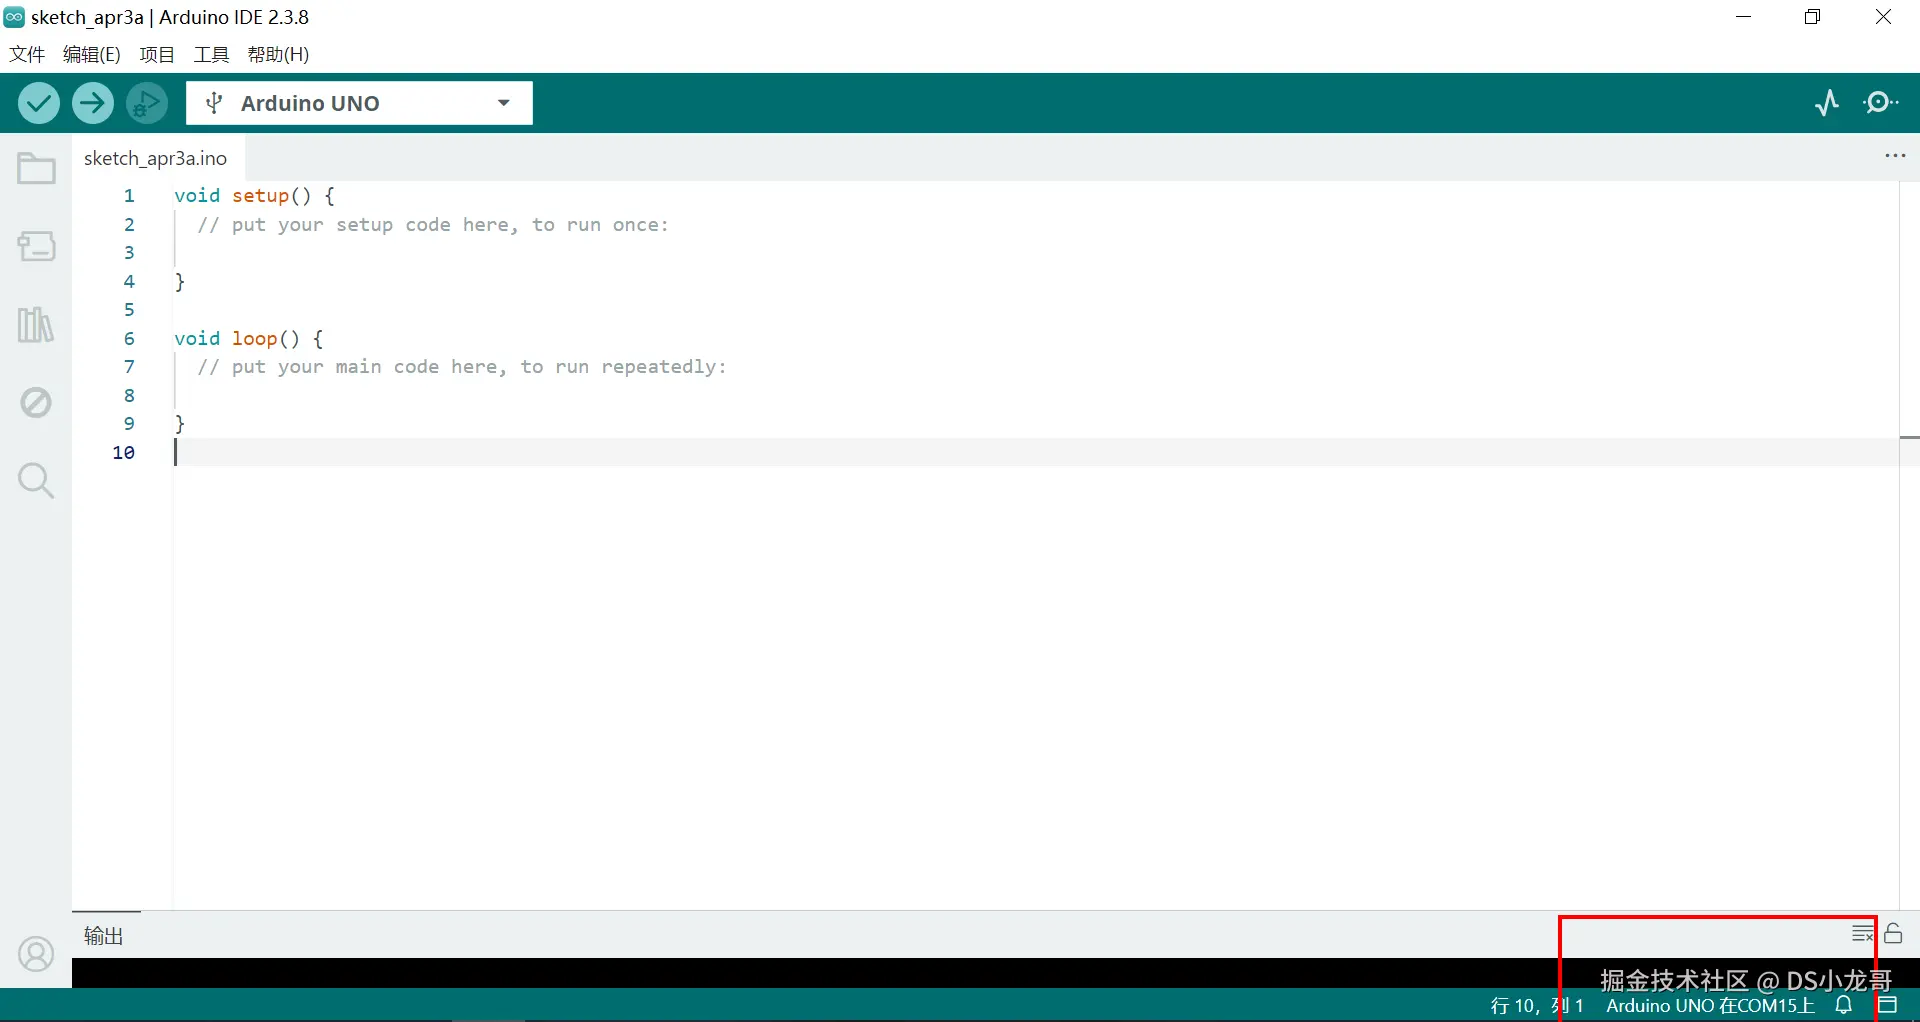The height and width of the screenshot is (1022, 1920).
Task: Click the Verify sketch checkmark button
Action: tap(39, 103)
